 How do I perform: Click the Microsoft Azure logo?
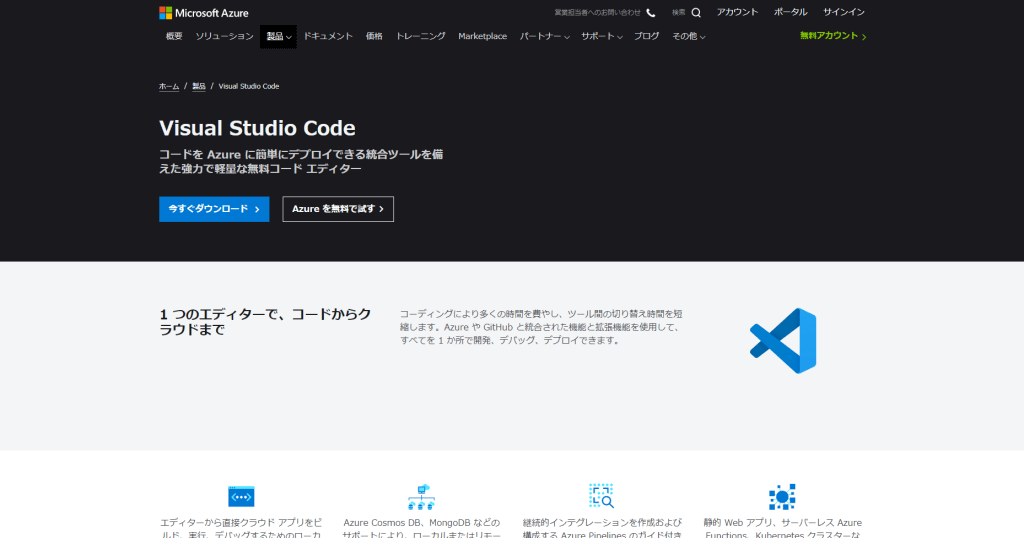pos(204,12)
